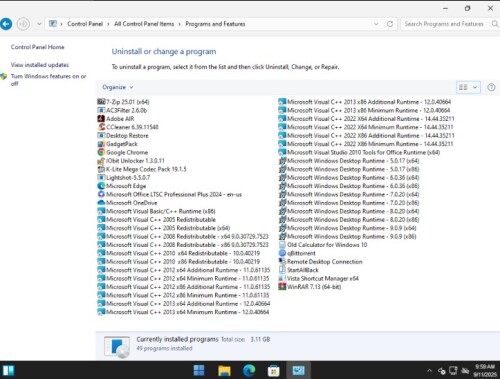Click the Control Panel taskbar icon
This screenshot has width=500, height=379.
click(x=298, y=370)
